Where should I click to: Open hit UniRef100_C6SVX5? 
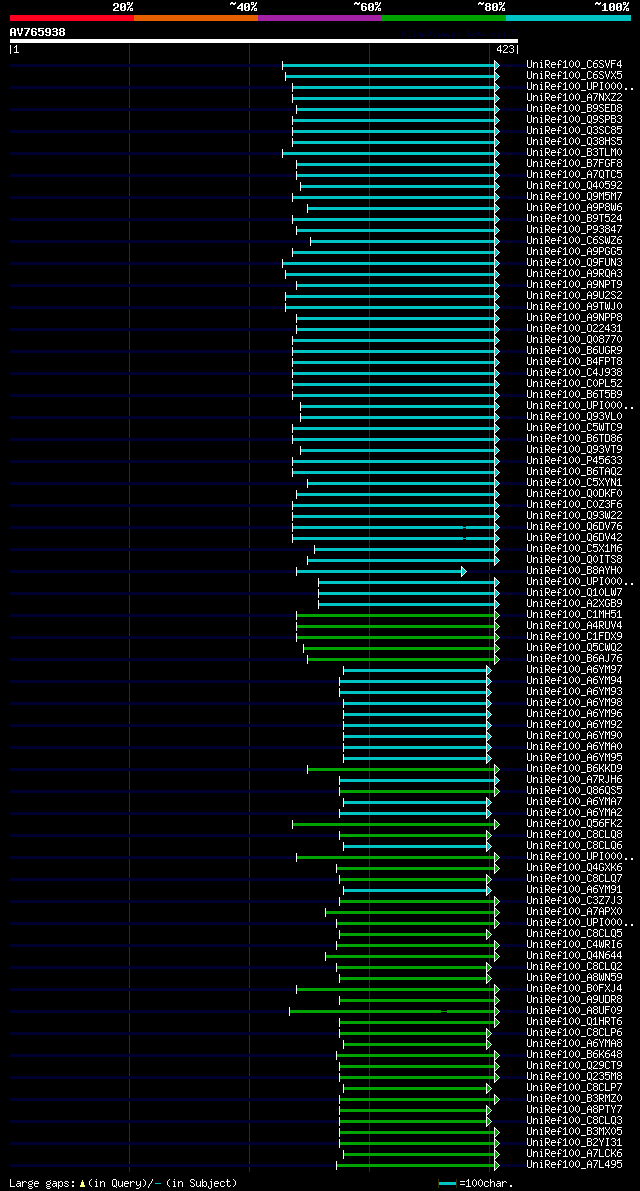click(574, 76)
